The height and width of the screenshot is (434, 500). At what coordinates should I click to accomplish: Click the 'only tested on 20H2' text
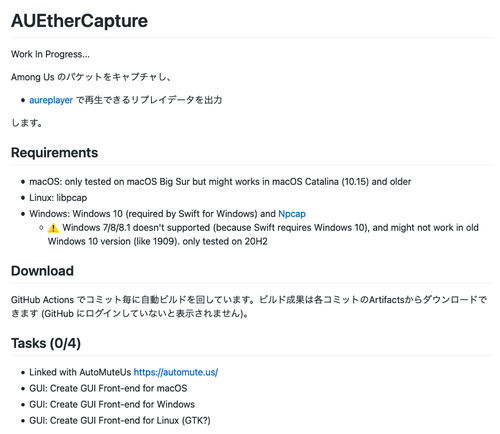click(225, 241)
